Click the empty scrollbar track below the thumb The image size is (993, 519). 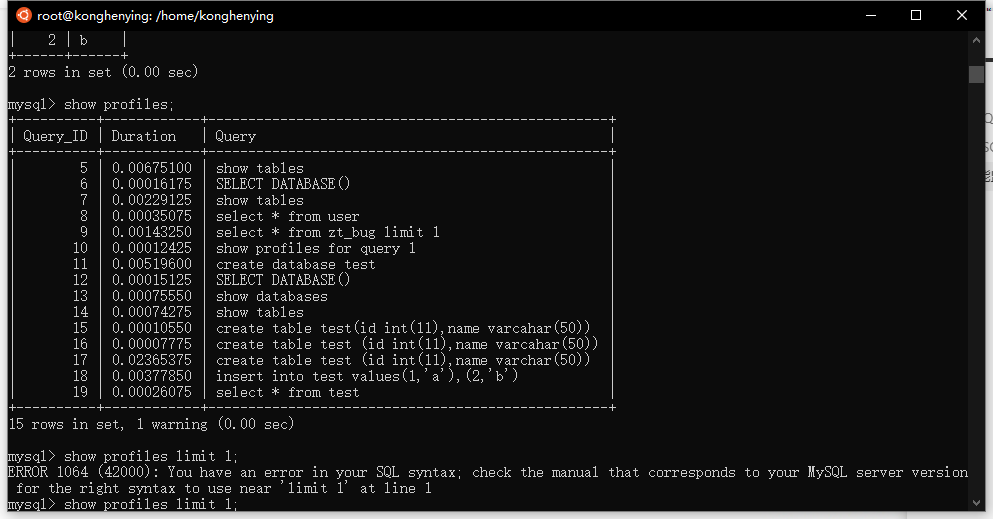[x=976, y=300]
